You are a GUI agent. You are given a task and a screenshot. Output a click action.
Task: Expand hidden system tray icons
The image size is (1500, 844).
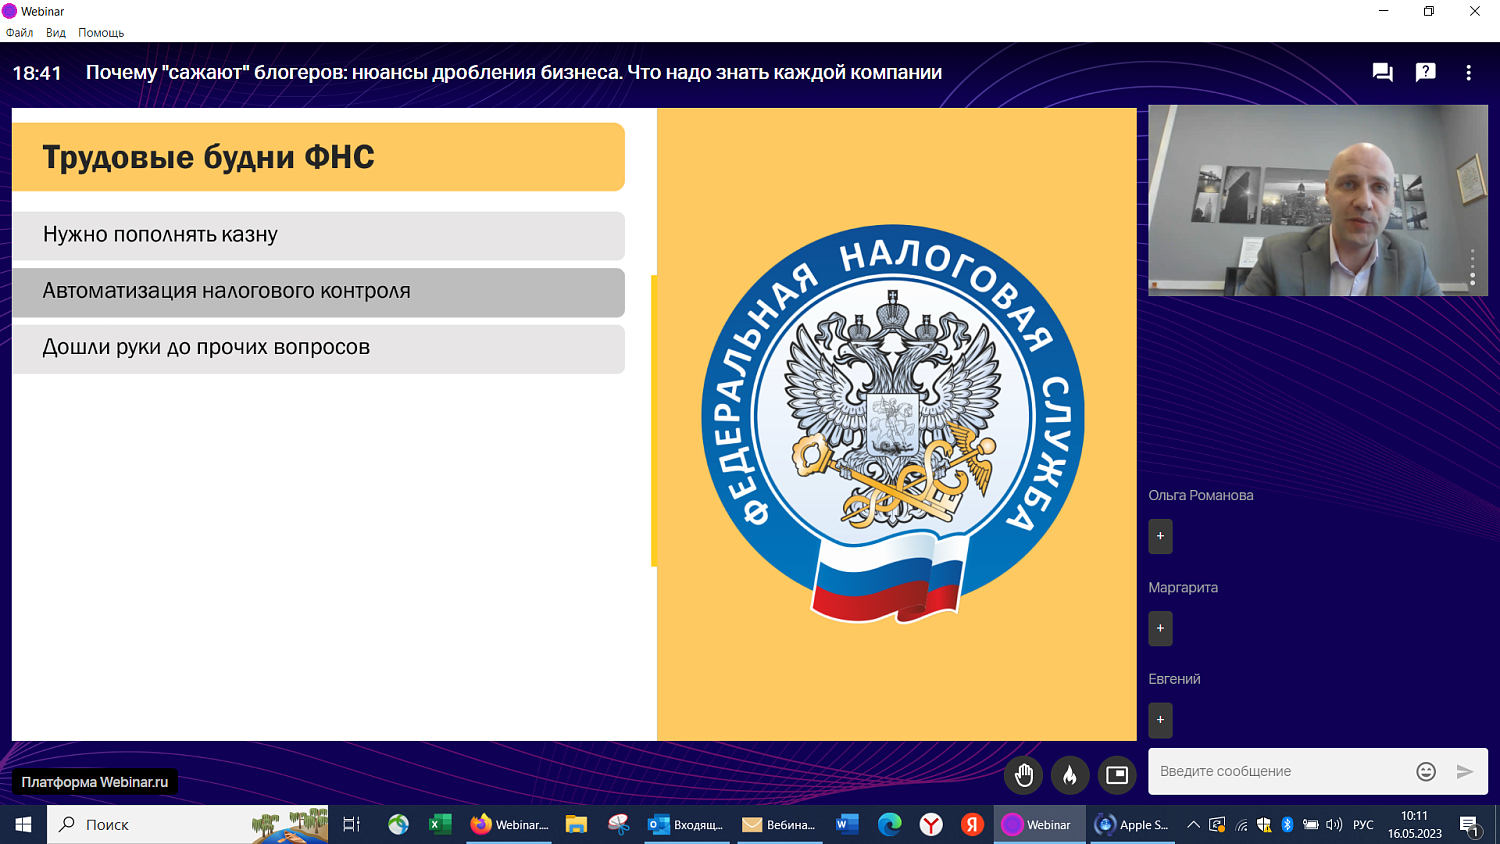[1193, 825]
